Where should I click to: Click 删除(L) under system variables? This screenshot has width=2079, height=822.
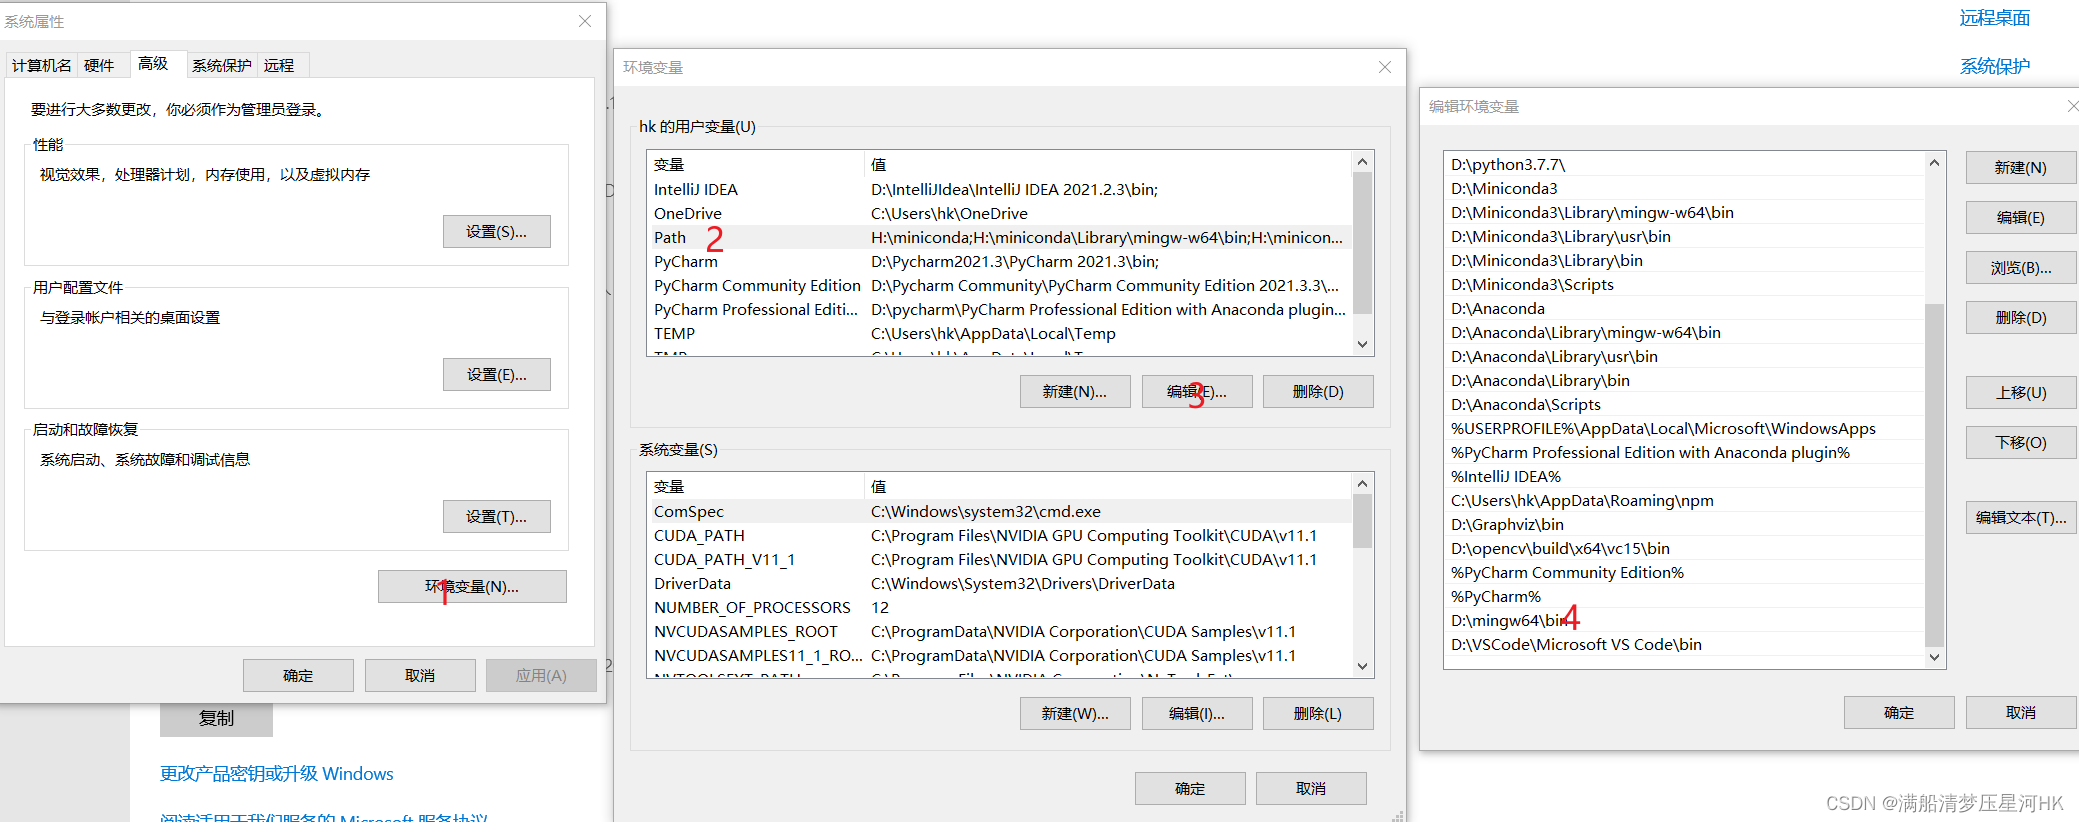pos(1318,713)
